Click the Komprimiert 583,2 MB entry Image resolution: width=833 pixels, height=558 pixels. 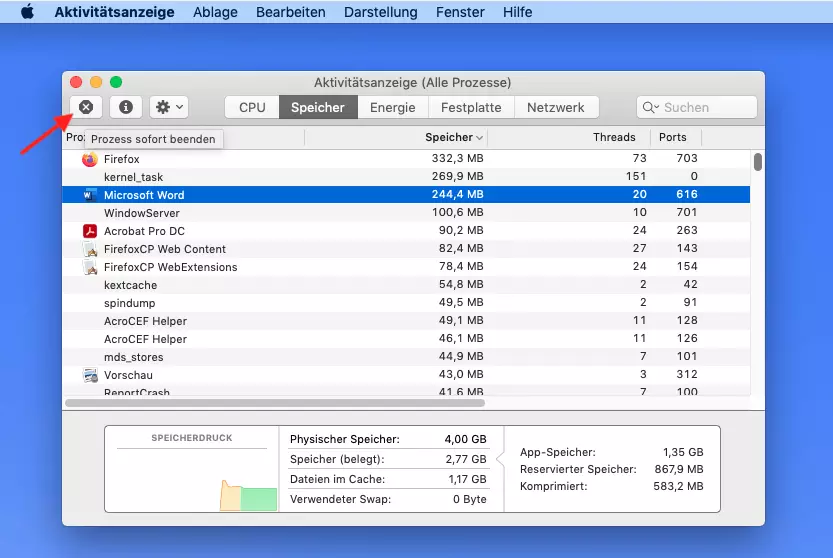coord(611,486)
